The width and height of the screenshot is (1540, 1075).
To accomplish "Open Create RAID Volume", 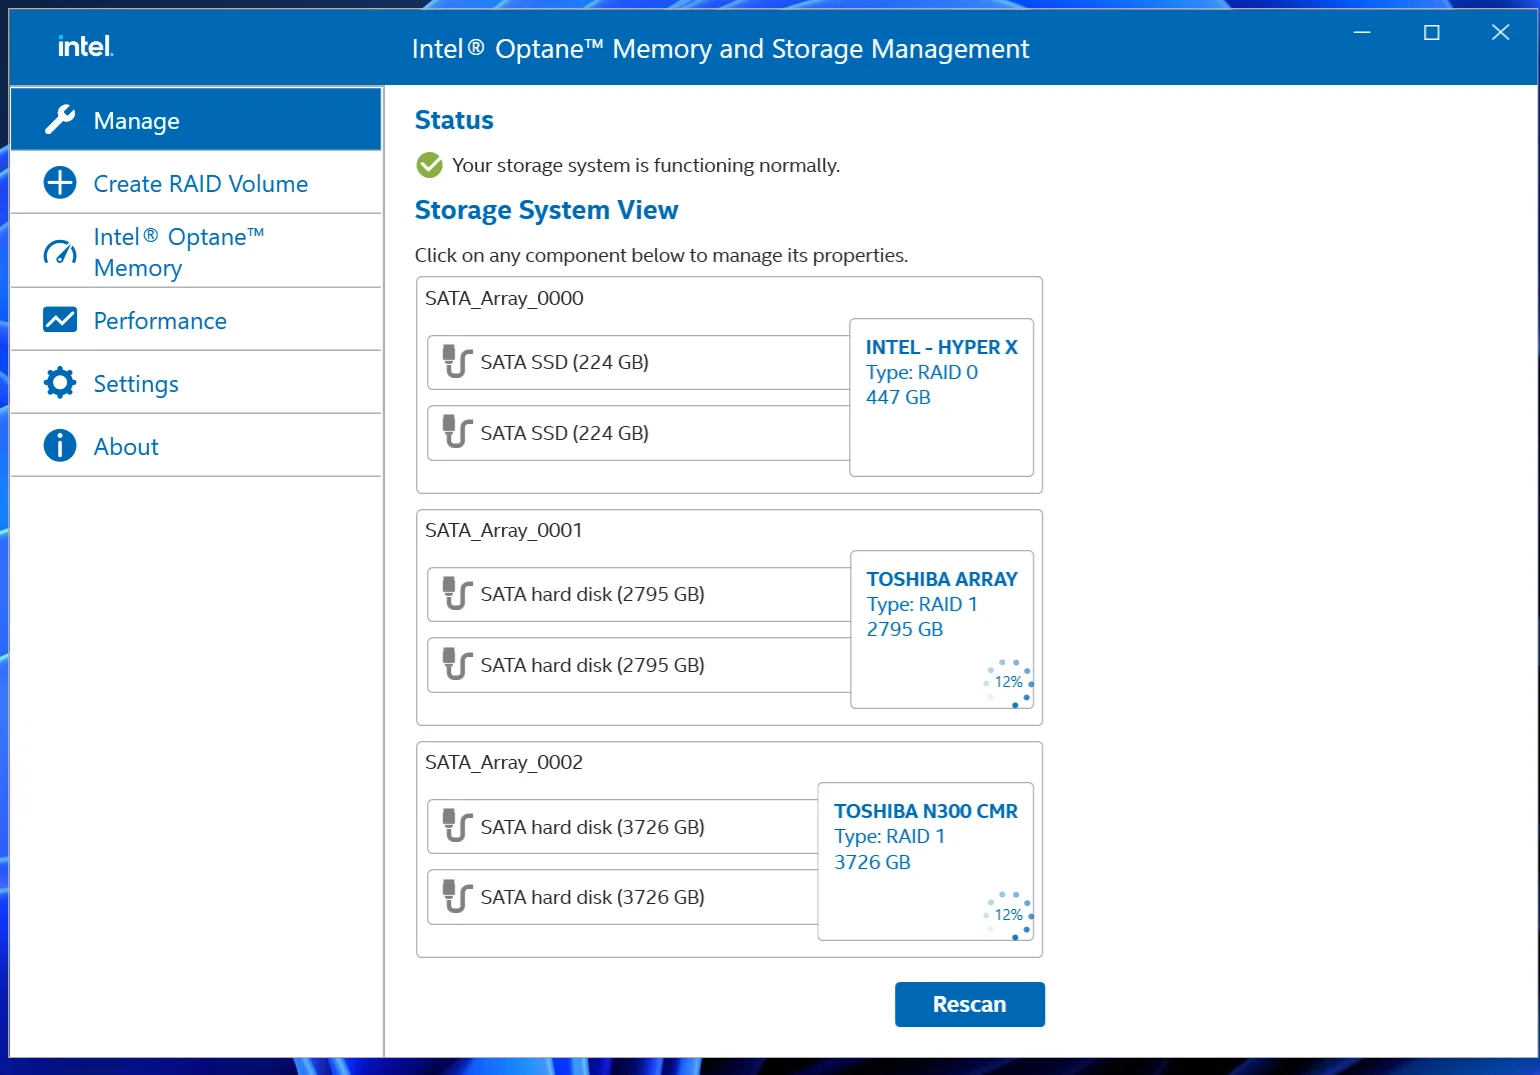I will (x=196, y=183).
